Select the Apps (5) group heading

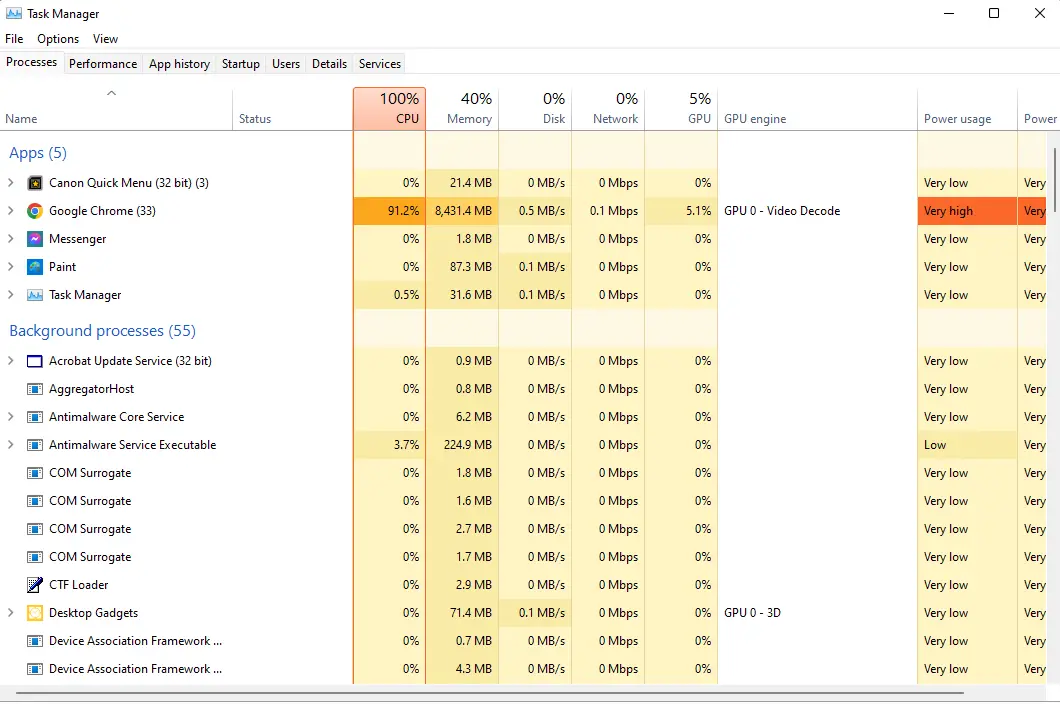click(38, 153)
